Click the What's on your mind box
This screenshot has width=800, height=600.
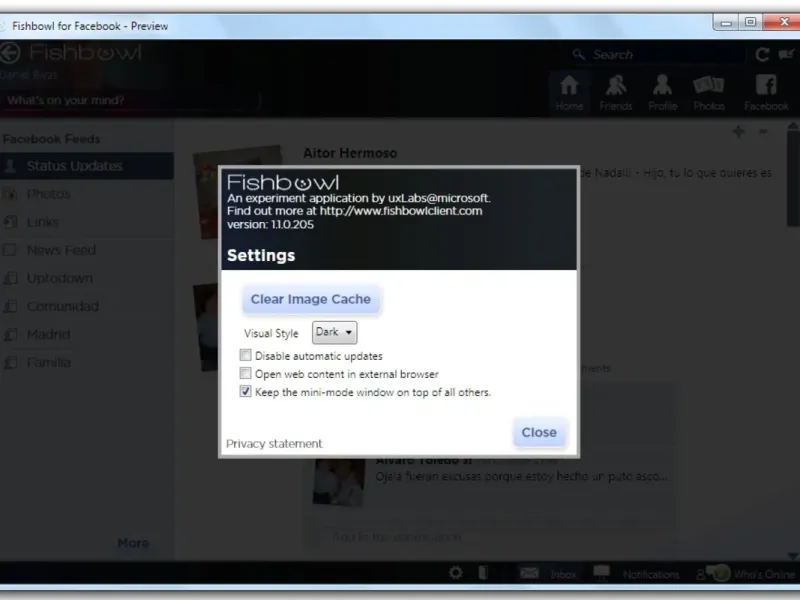click(130, 100)
